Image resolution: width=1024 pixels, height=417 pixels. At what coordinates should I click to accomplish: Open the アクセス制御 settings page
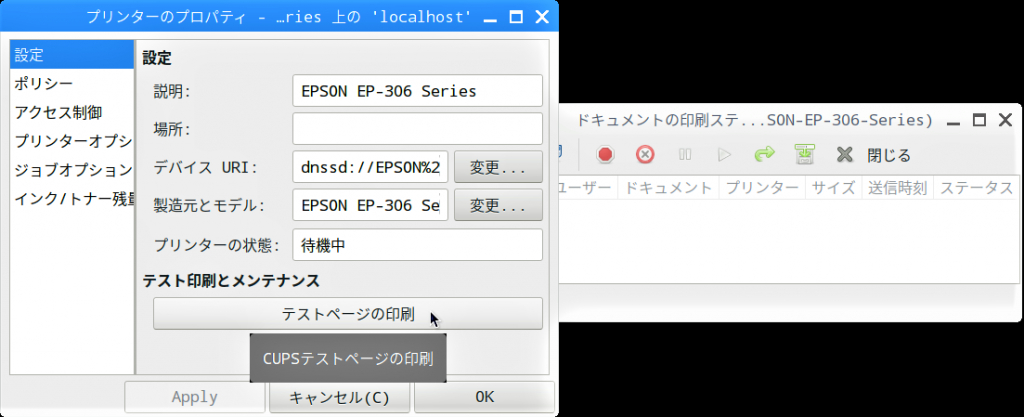[72, 112]
